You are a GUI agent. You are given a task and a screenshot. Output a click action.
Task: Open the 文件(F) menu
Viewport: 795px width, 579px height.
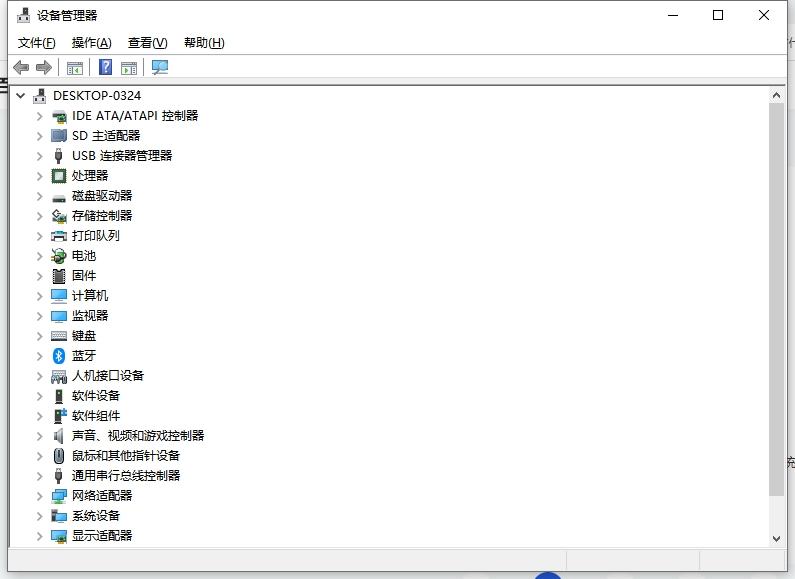tap(37, 43)
